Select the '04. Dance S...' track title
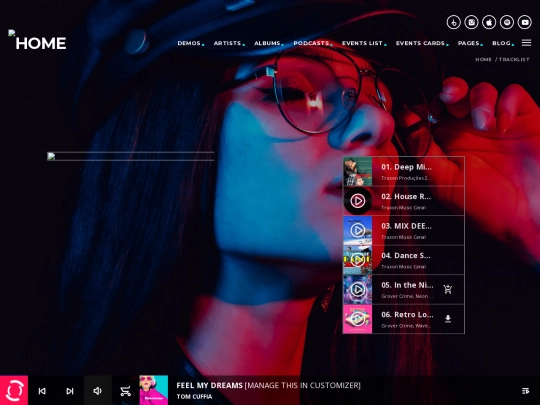Screen dimensions: 540x405 (406, 256)
